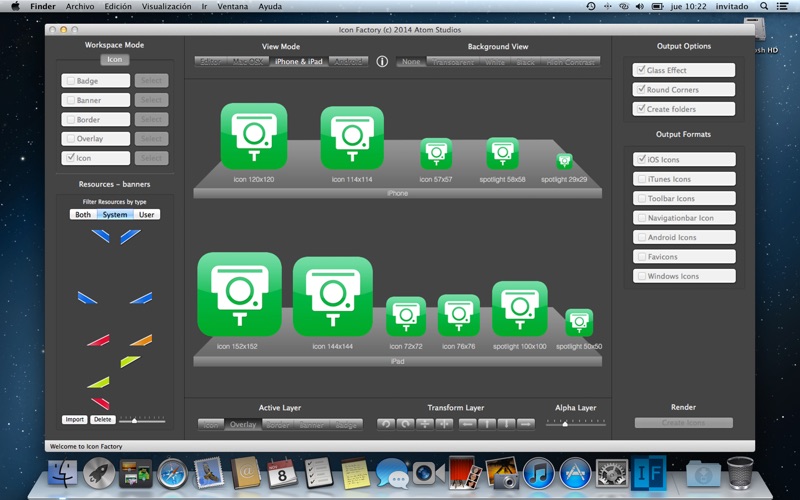Rotate layer counterclockwise in Transform Layer
Image resolution: width=800 pixels, height=500 pixels.
point(386,424)
